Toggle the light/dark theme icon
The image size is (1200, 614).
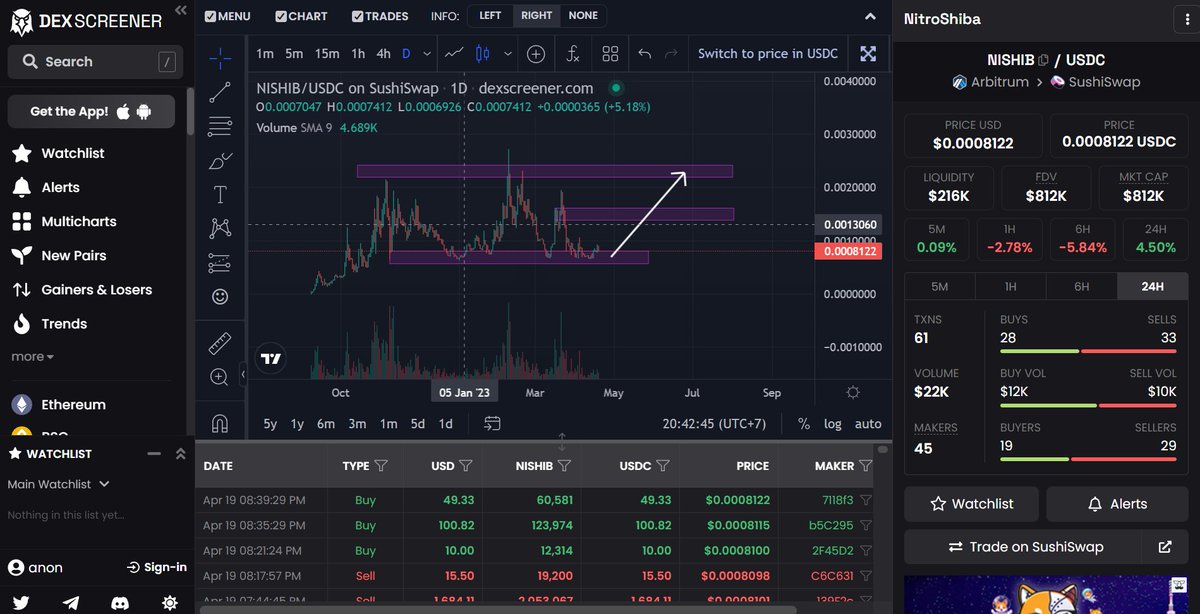(x=170, y=603)
